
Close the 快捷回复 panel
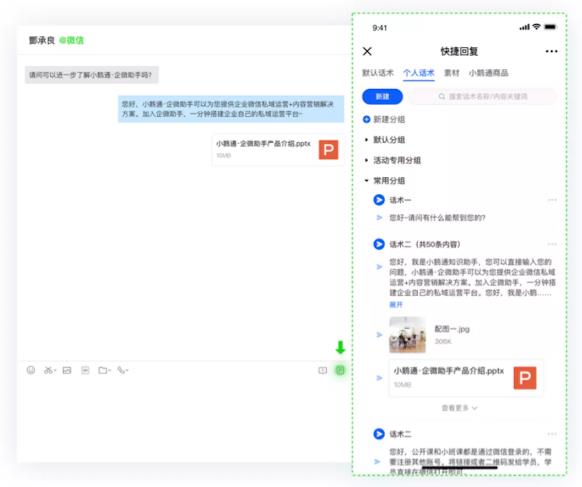(x=367, y=51)
